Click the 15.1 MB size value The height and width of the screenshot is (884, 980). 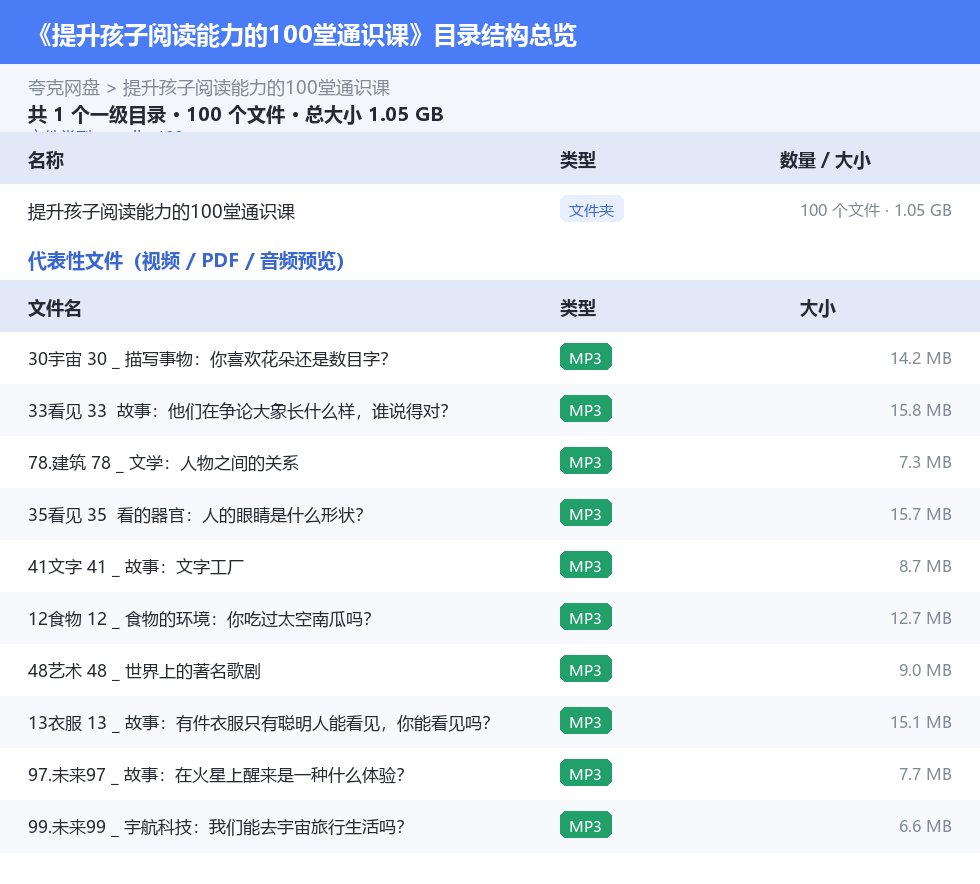tap(921, 722)
